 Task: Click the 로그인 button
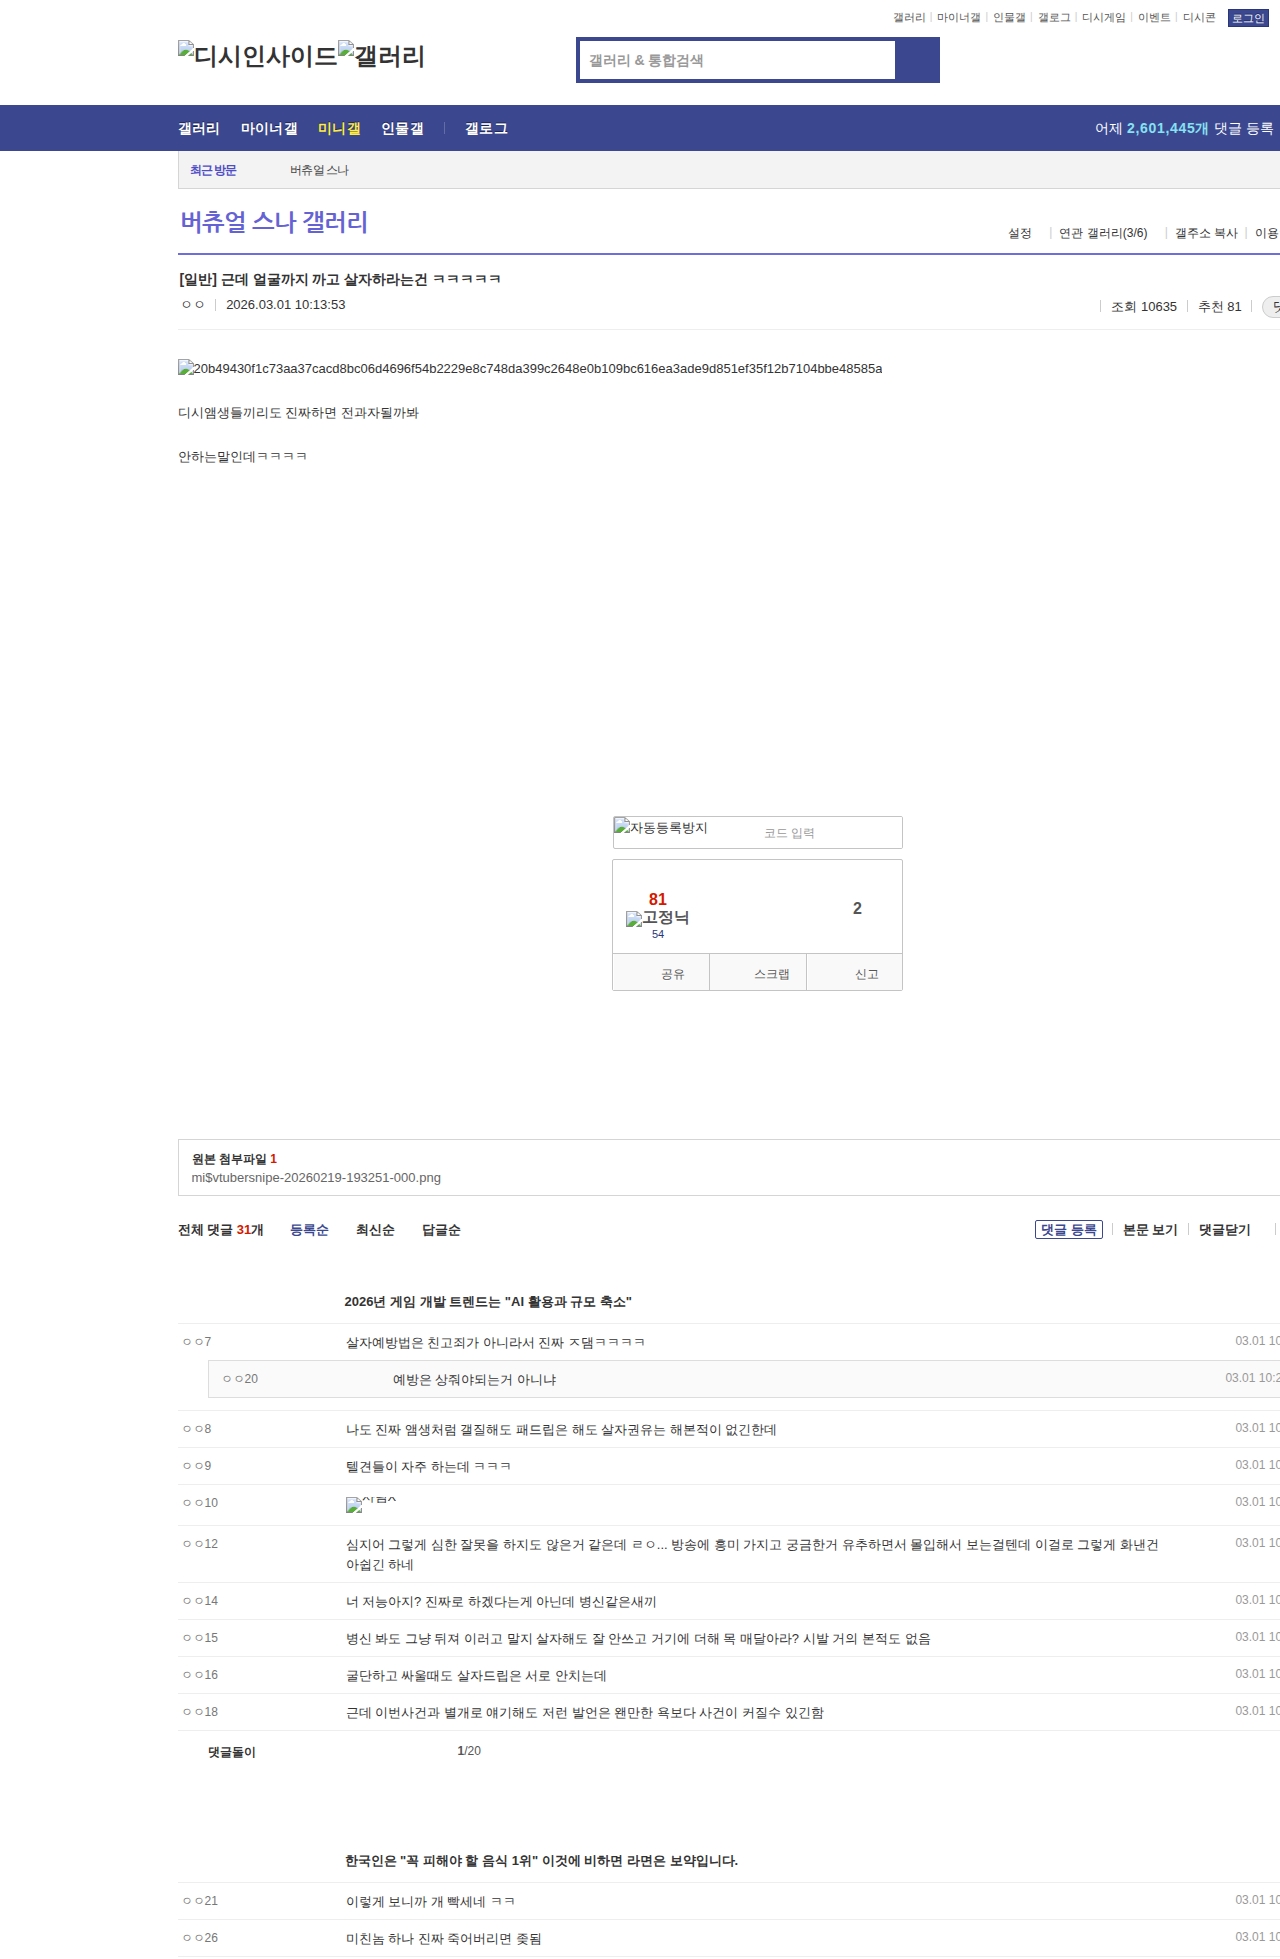[x=1248, y=18]
